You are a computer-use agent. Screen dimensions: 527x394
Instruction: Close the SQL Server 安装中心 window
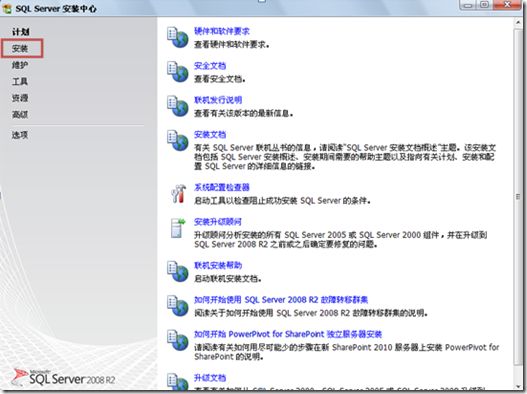tap(508, 4)
